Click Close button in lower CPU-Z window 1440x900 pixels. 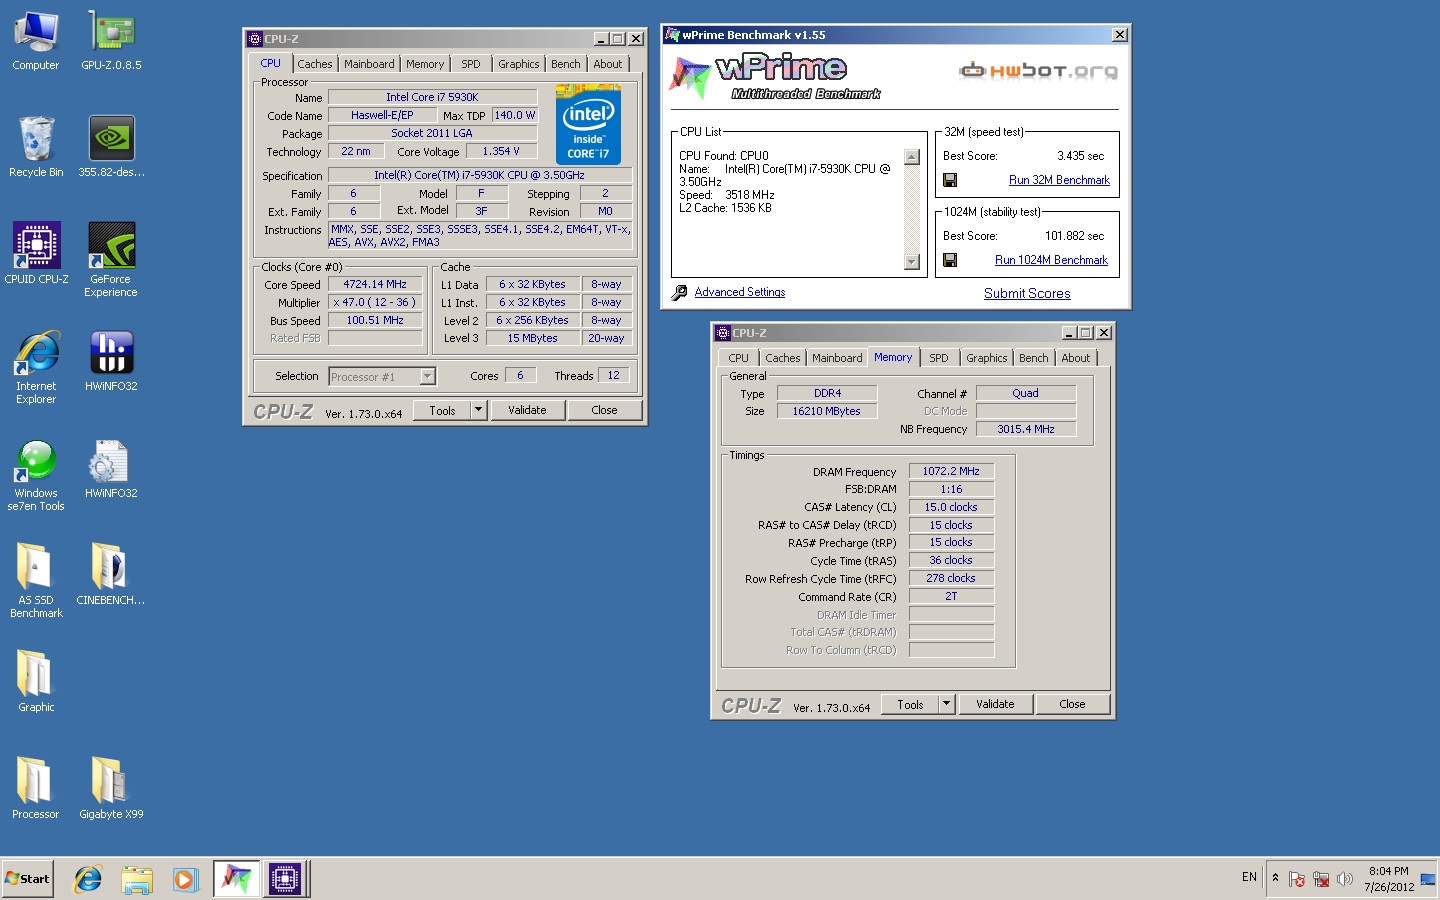coord(1072,704)
